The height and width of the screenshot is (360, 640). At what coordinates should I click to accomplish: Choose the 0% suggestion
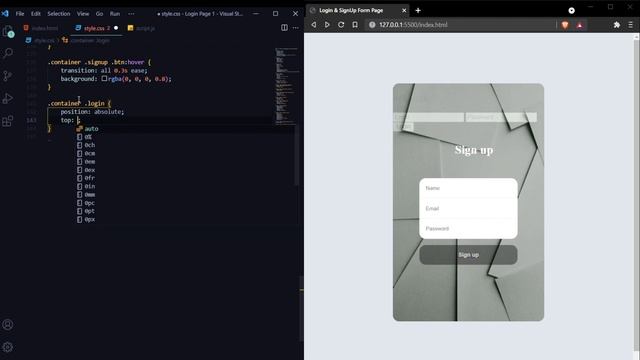click(88, 137)
